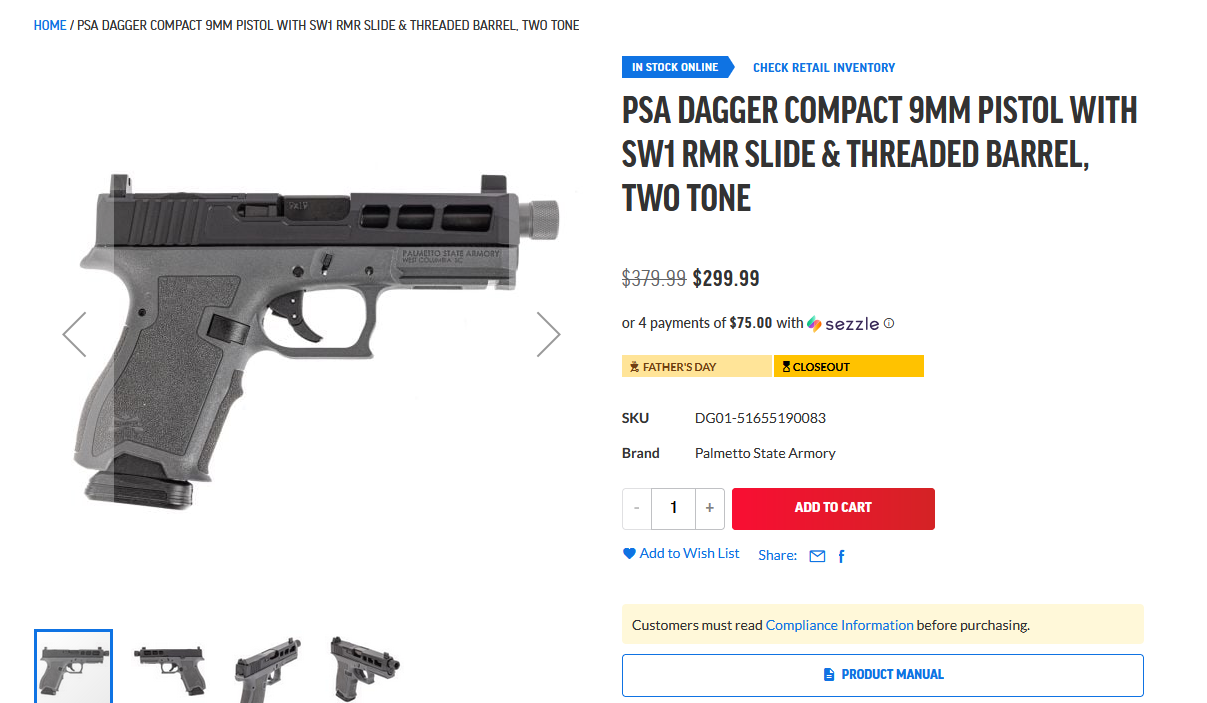Viewport: 1207px width, 703px height.
Task: Check retail inventory link
Action: coord(824,67)
